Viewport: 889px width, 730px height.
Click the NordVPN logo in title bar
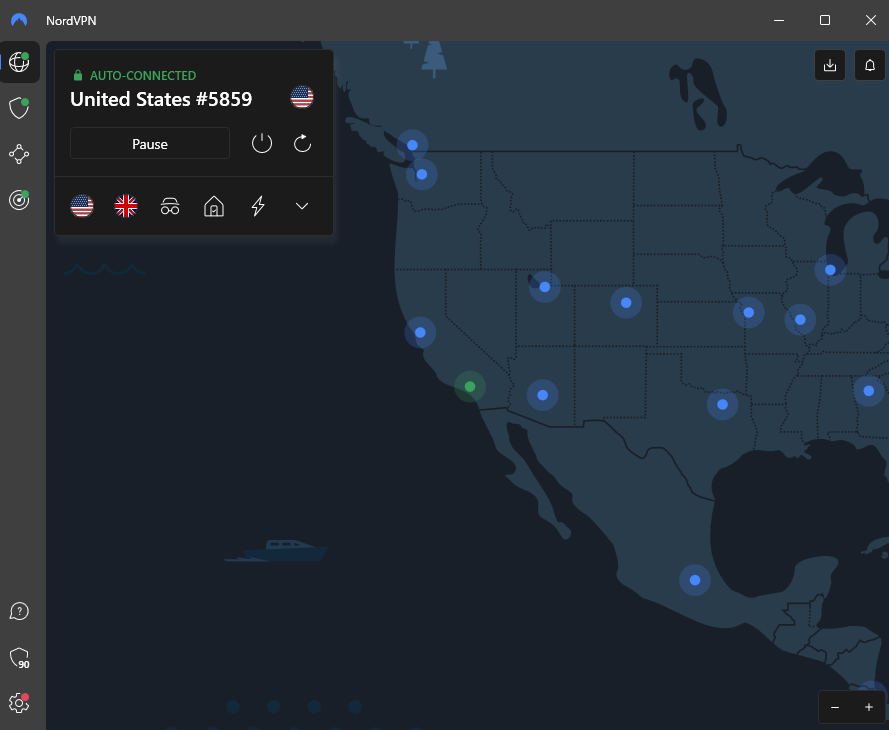click(19, 20)
